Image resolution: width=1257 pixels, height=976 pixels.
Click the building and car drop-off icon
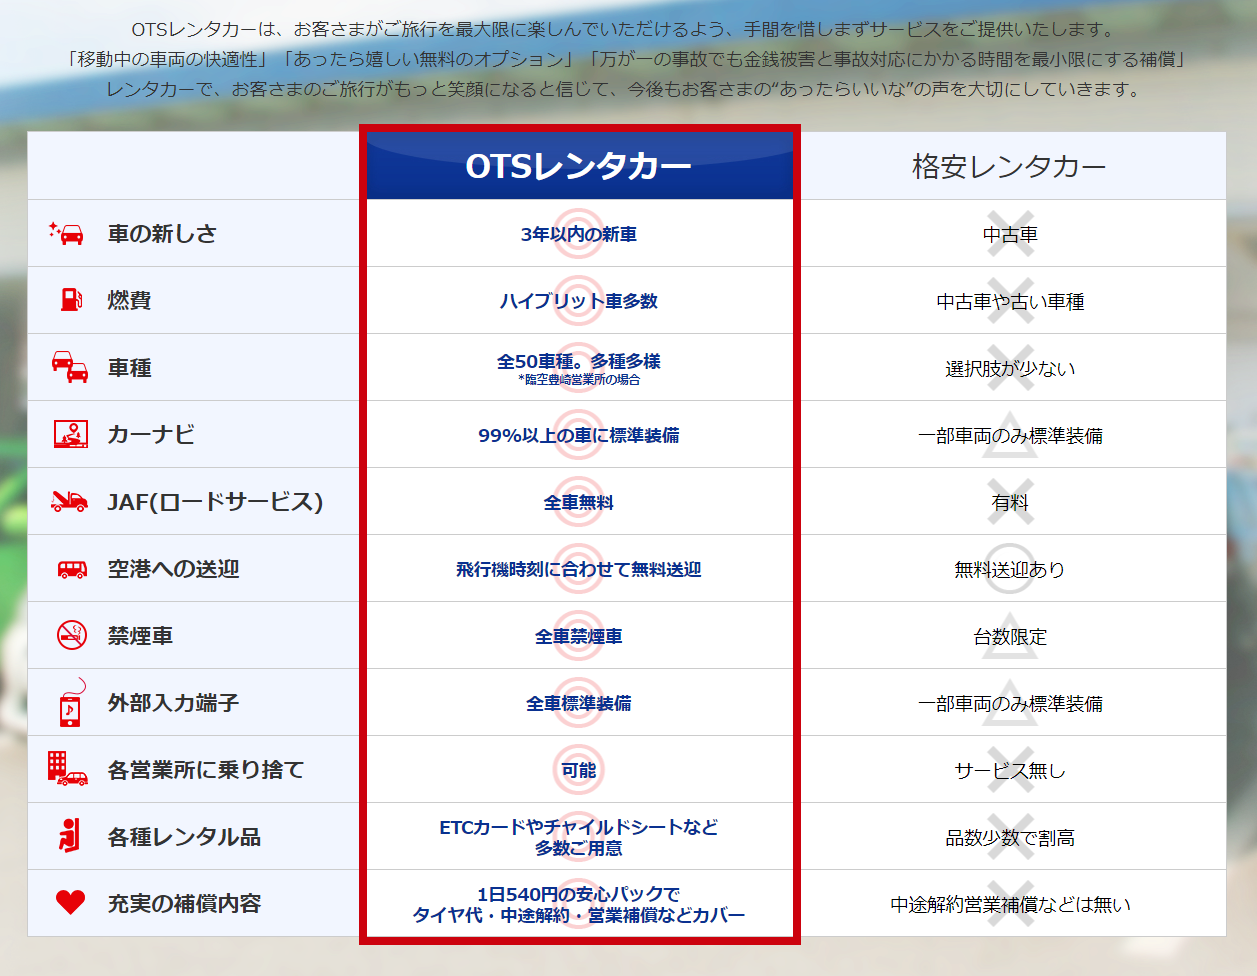coord(68,768)
